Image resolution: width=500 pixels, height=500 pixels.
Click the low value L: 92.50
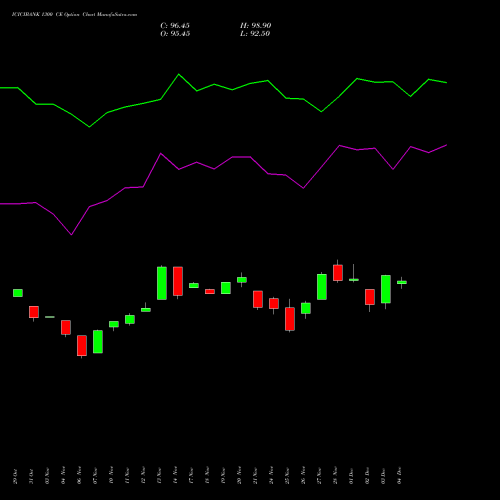tap(255, 34)
